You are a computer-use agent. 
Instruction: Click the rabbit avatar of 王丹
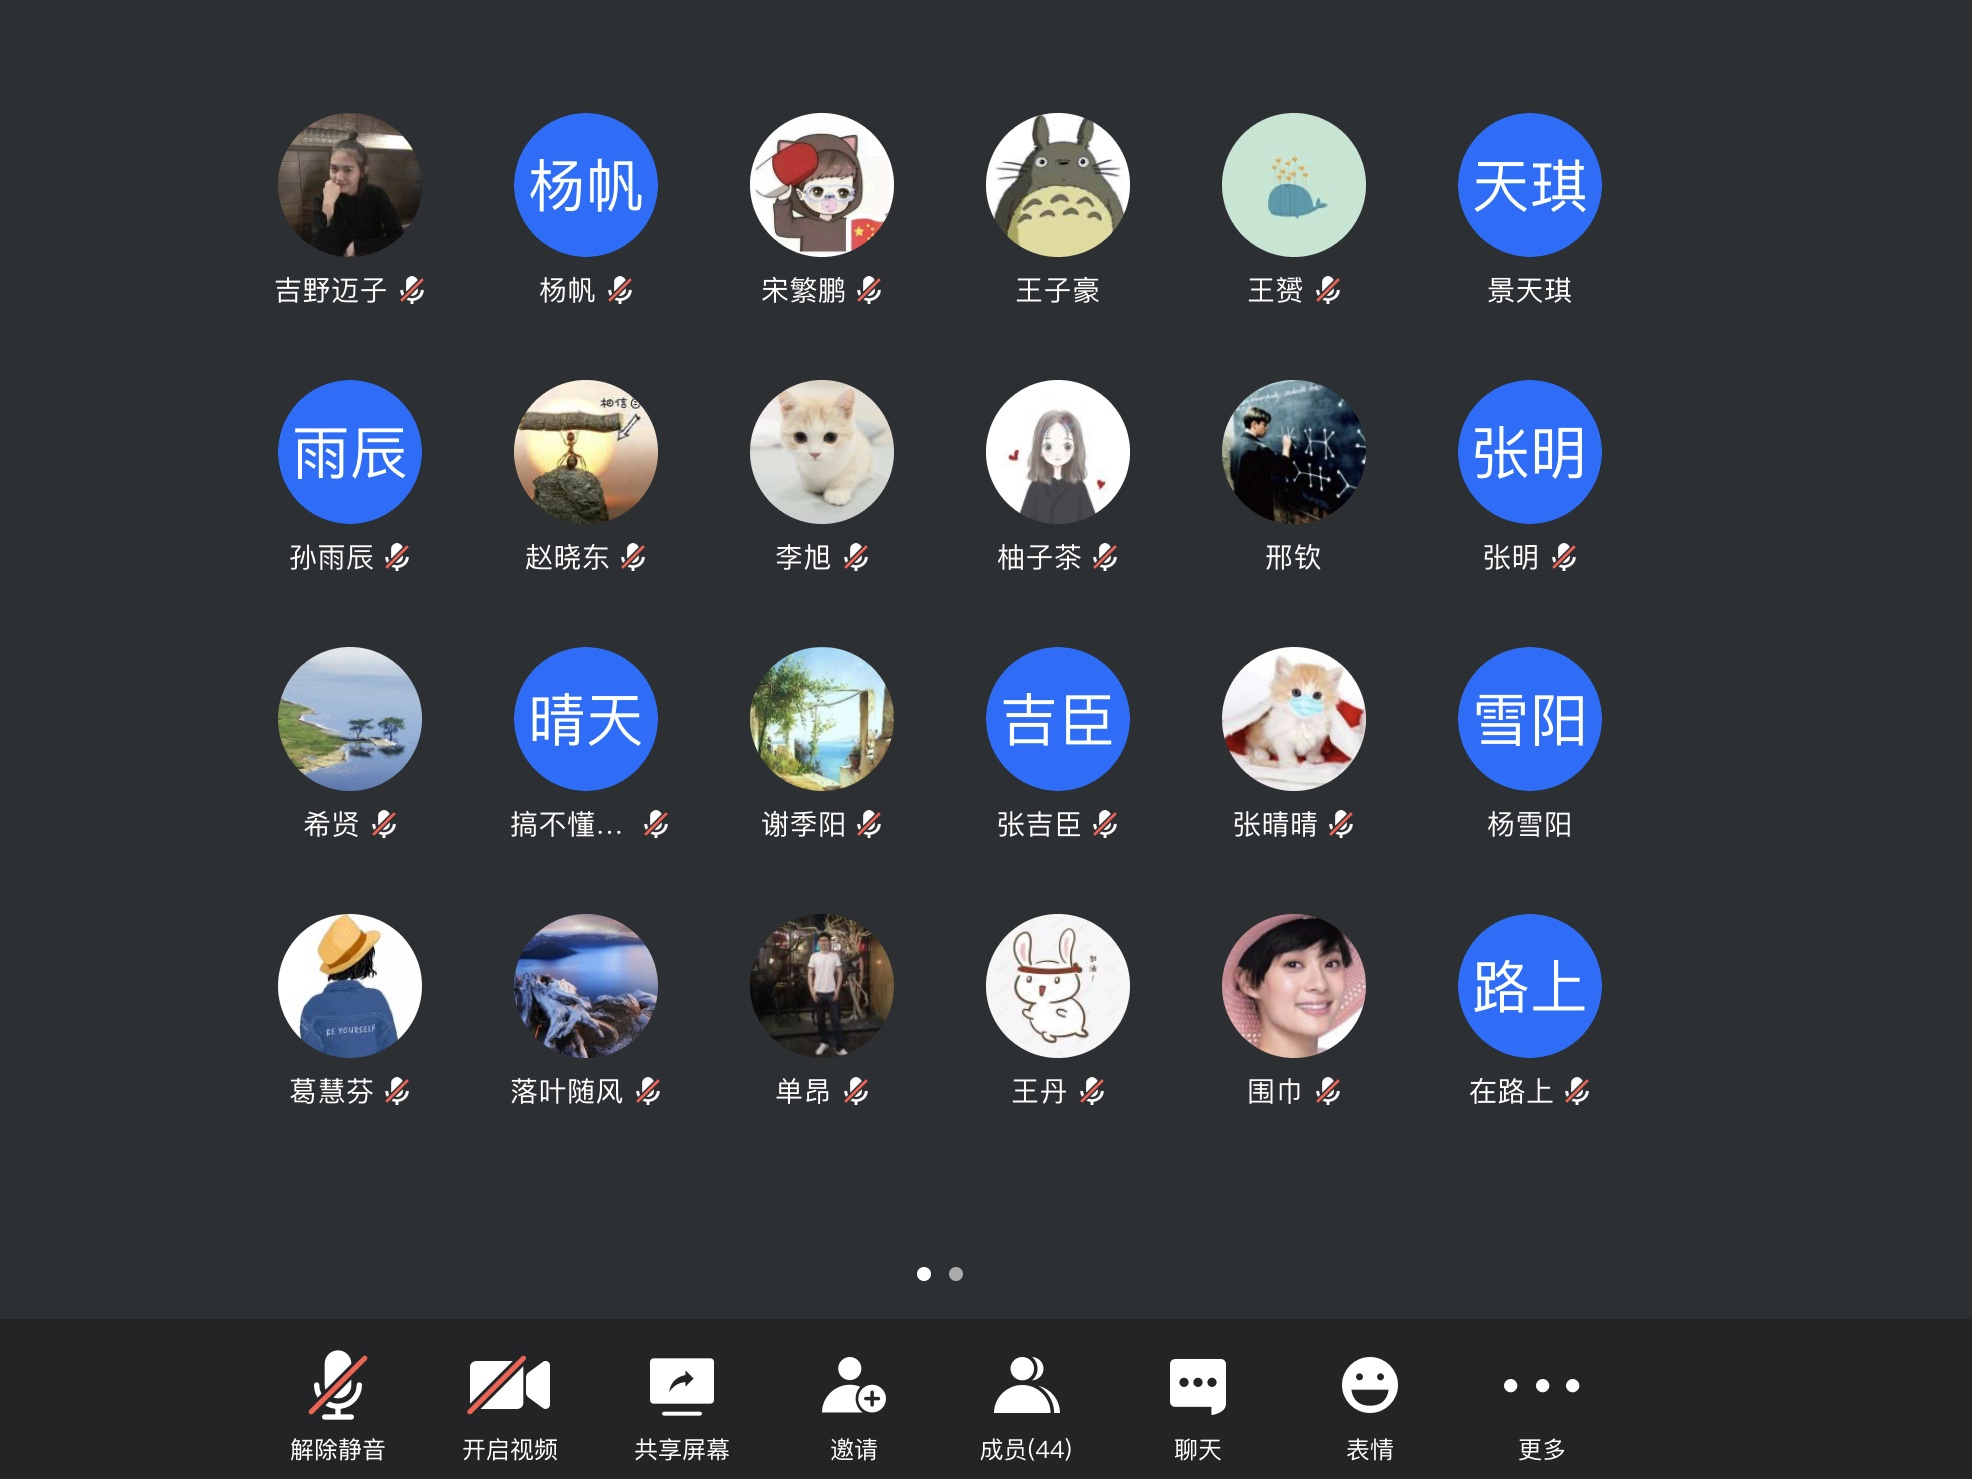(1058, 986)
